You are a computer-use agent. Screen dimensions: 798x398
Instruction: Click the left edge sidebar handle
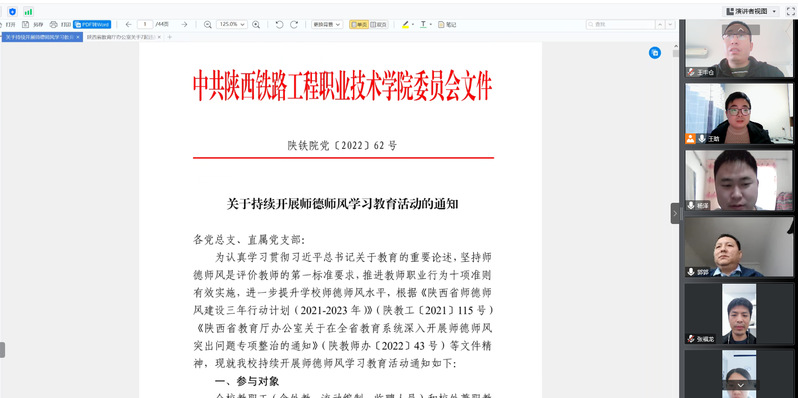(2, 350)
